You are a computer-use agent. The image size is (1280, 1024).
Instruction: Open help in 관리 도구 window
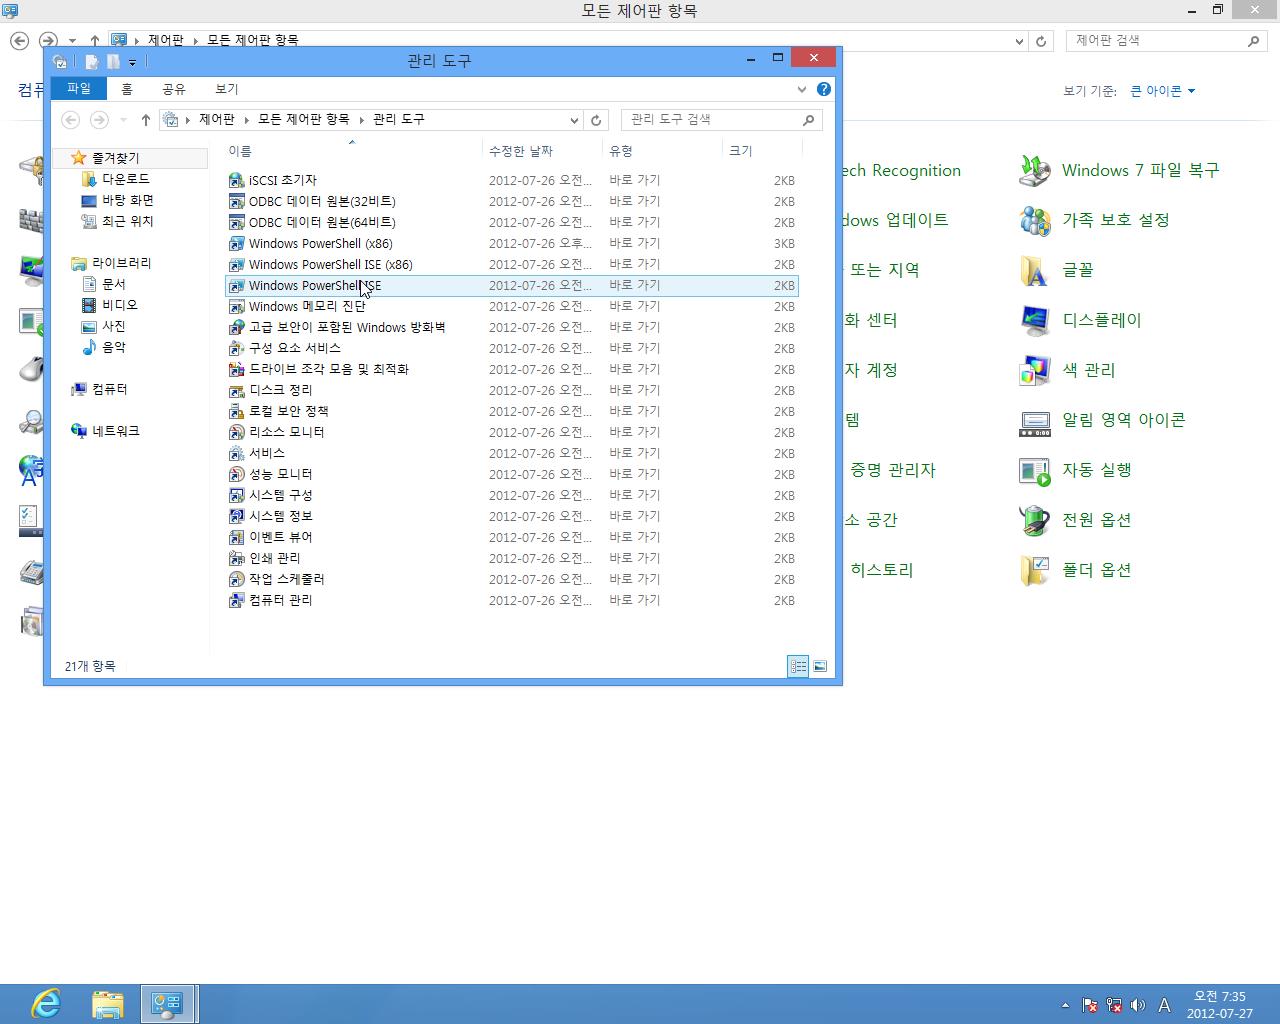[823, 89]
